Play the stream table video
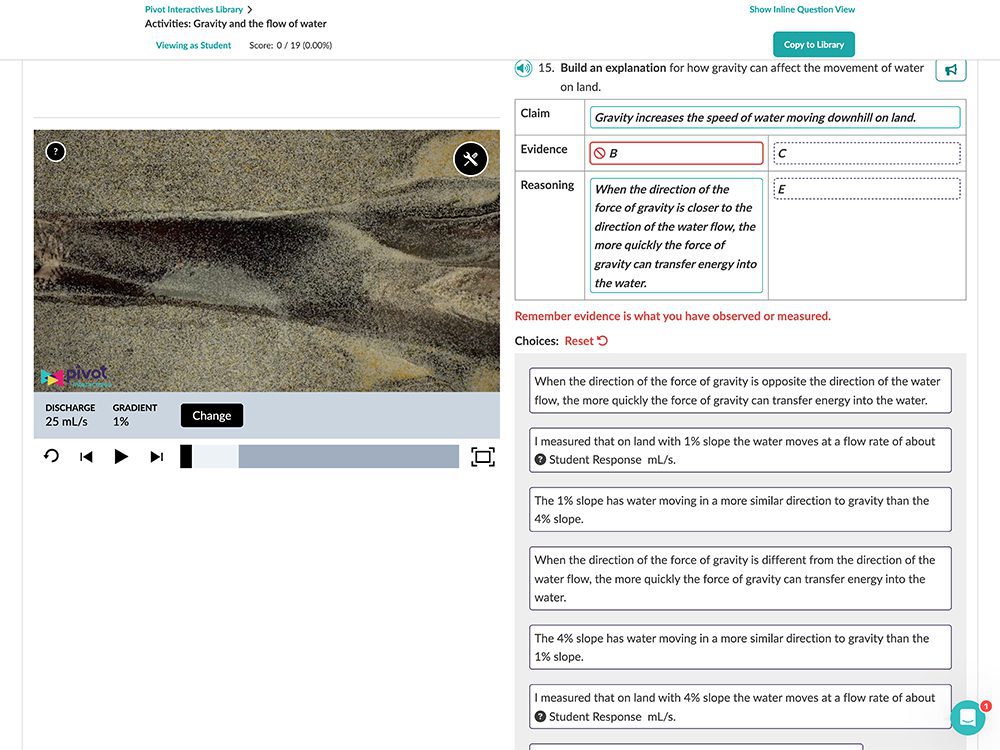The image size is (1000, 750). point(121,457)
